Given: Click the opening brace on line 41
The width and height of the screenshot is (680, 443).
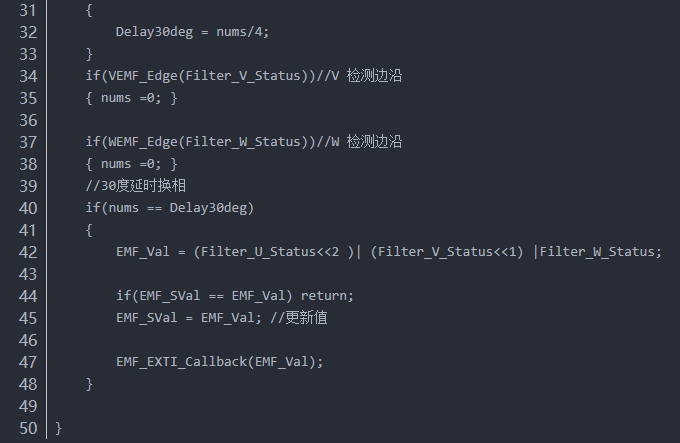Looking at the screenshot, I should tap(89, 230).
